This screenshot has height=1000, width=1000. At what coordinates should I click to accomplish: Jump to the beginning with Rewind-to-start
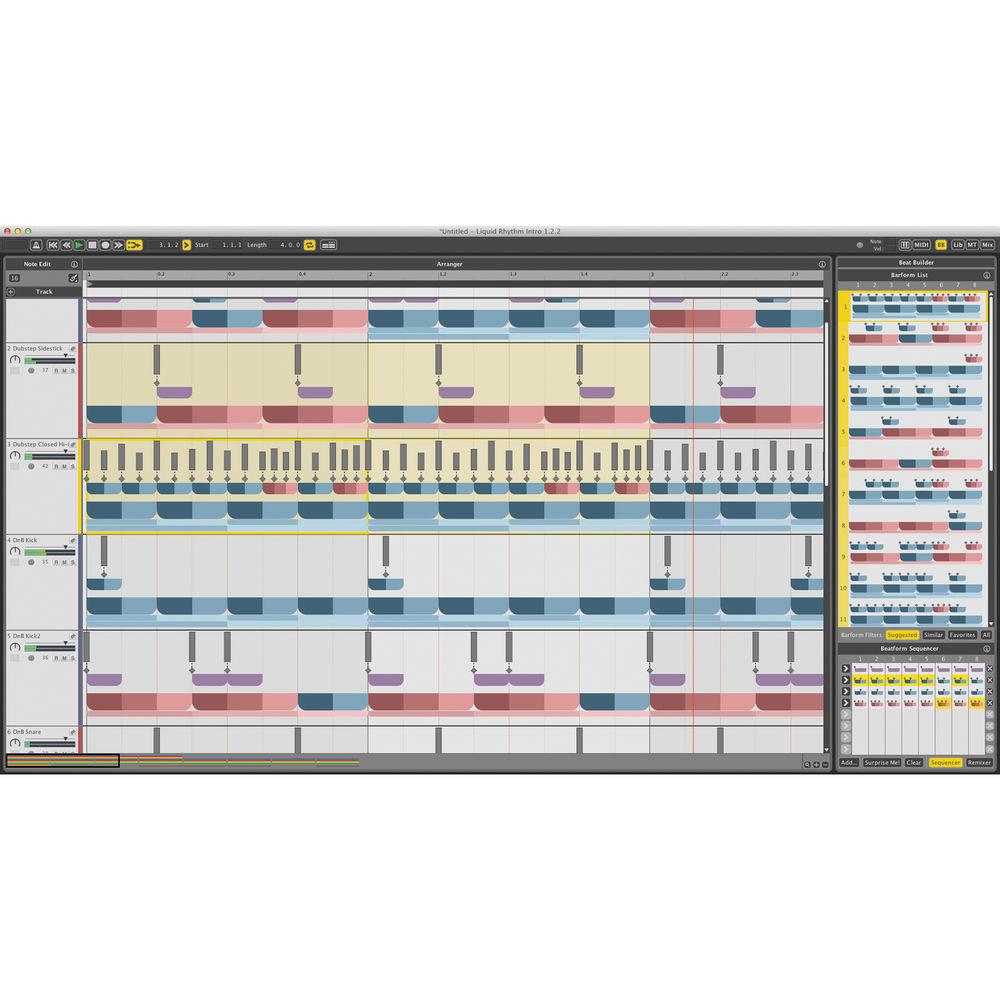pos(54,245)
